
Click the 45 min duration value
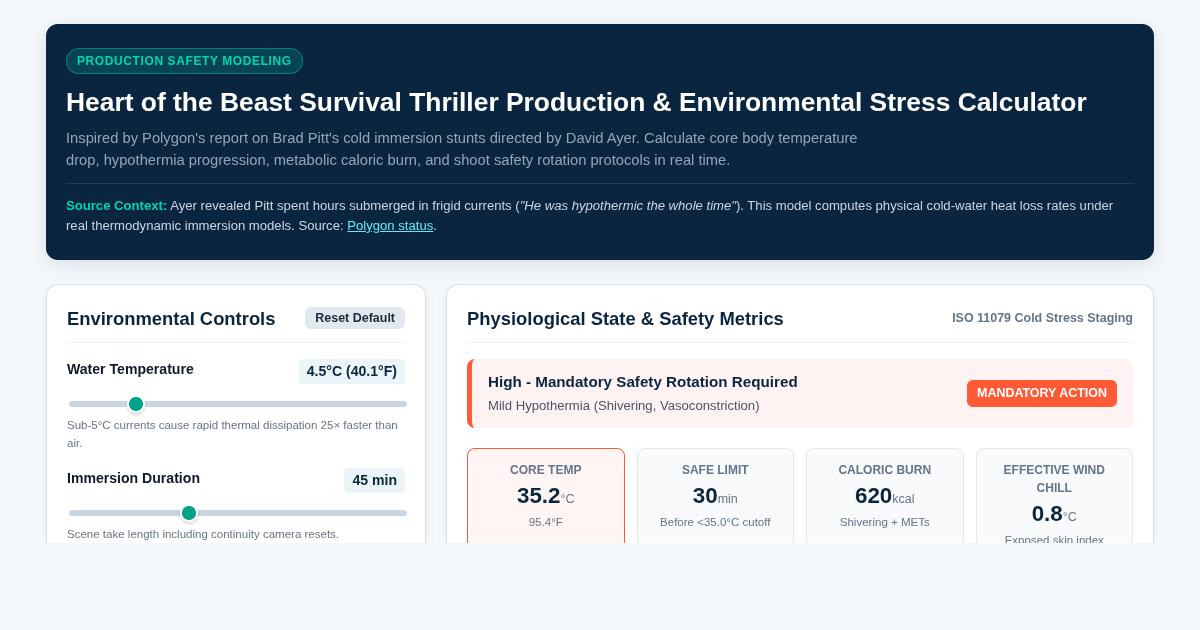point(374,480)
